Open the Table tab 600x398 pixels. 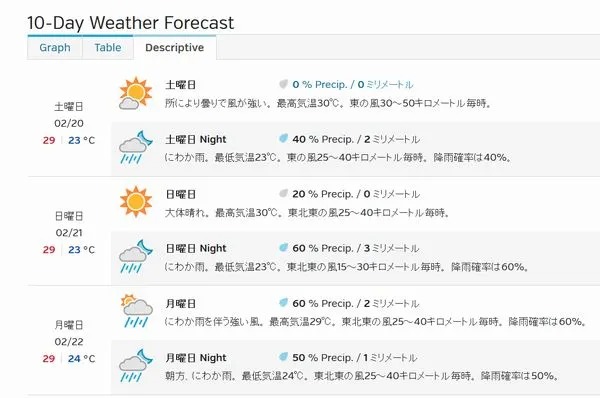pos(108,47)
